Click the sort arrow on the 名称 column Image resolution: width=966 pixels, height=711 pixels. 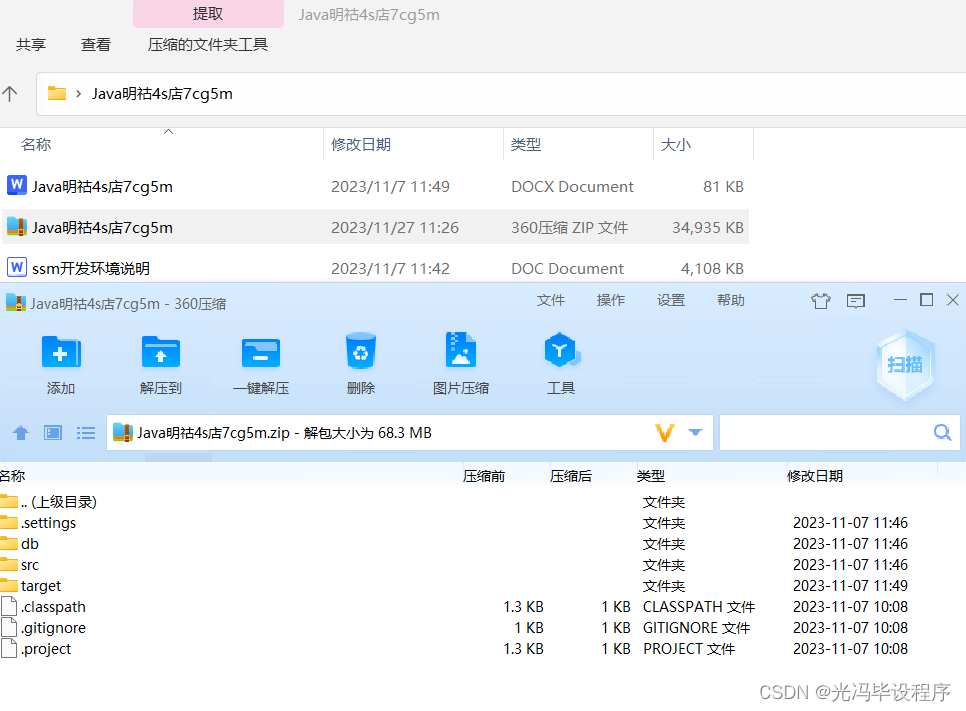168,130
